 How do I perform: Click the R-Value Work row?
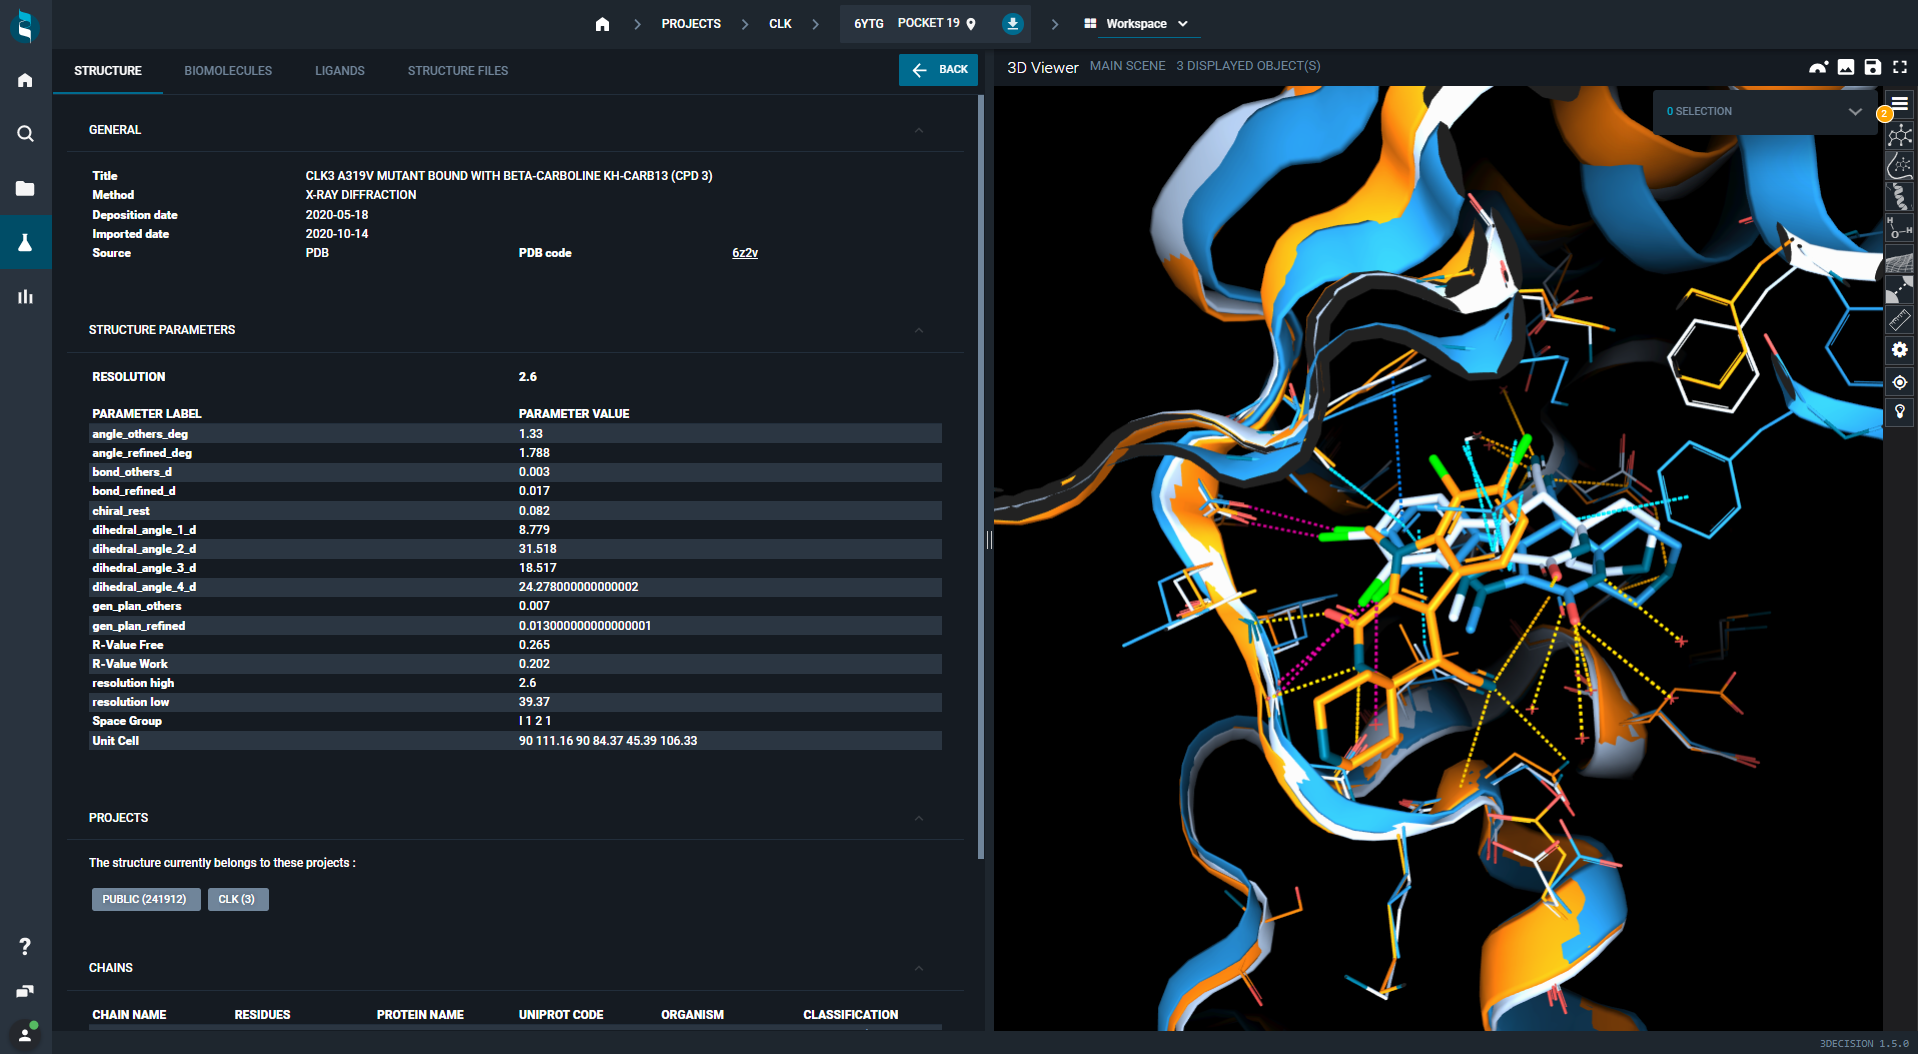(x=515, y=664)
